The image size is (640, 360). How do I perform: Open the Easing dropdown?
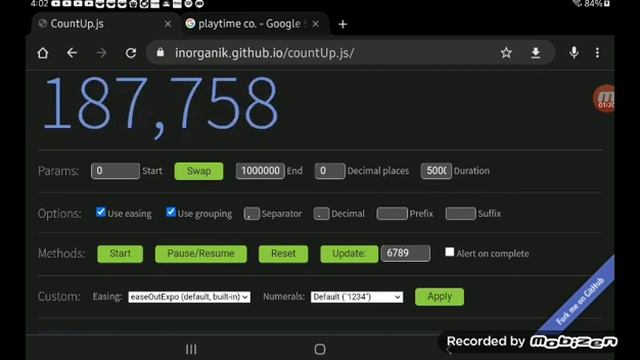click(x=189, y=297)
